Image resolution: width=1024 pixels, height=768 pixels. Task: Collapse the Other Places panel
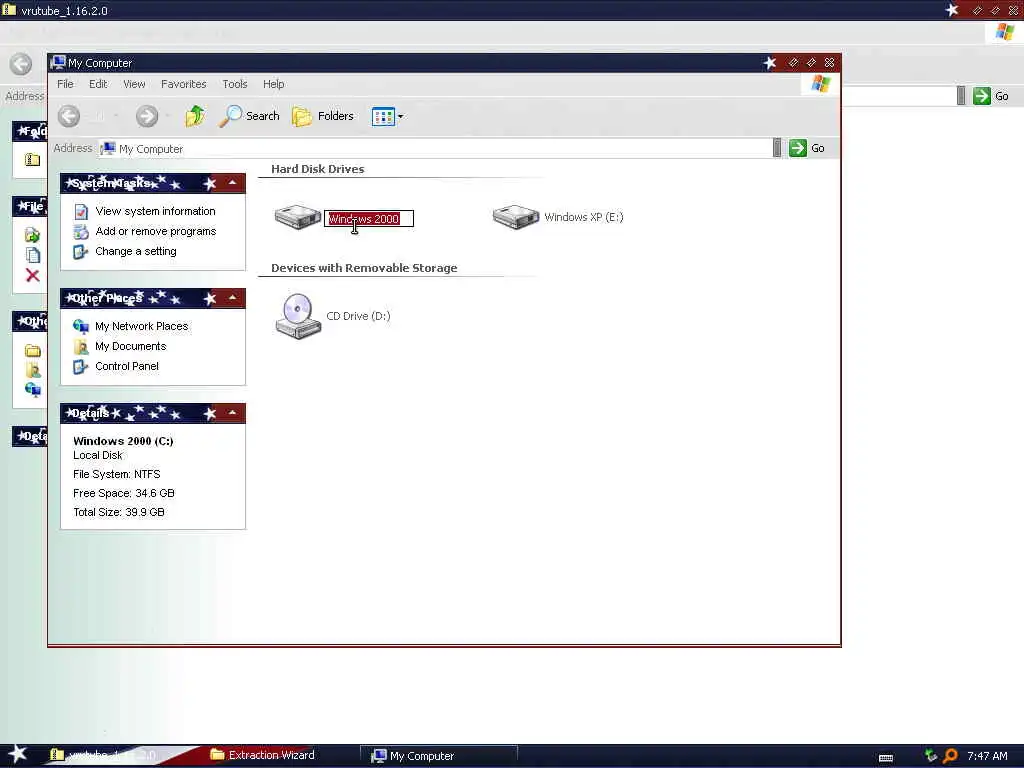[232, 298]
